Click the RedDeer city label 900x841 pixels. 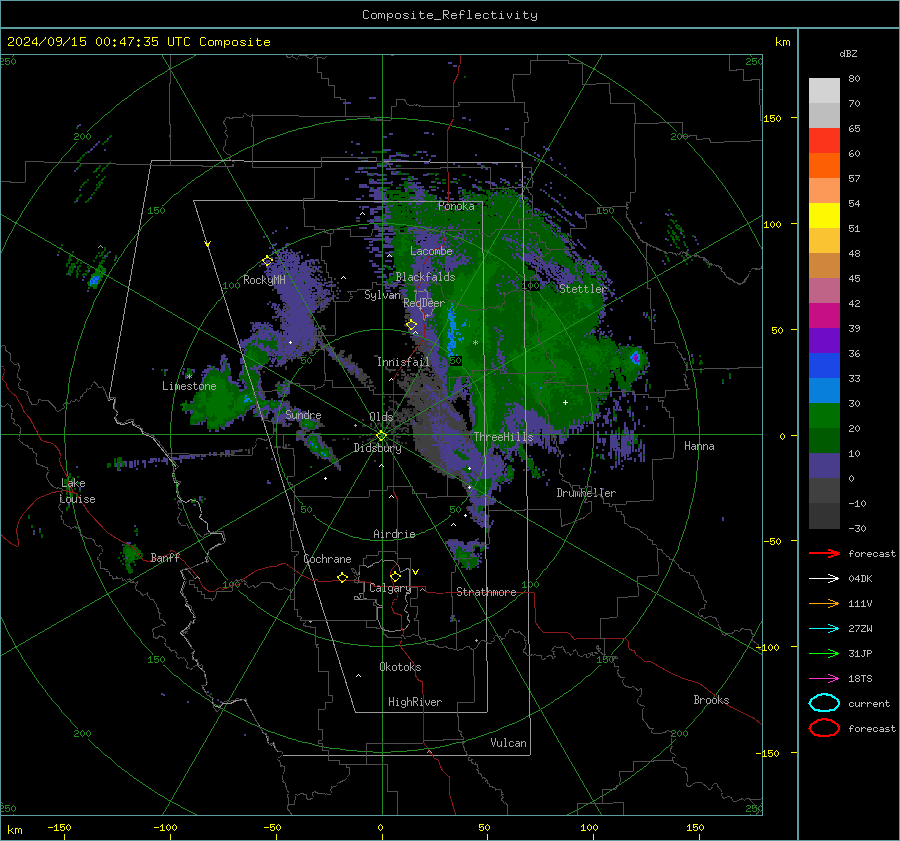point(424,303)
